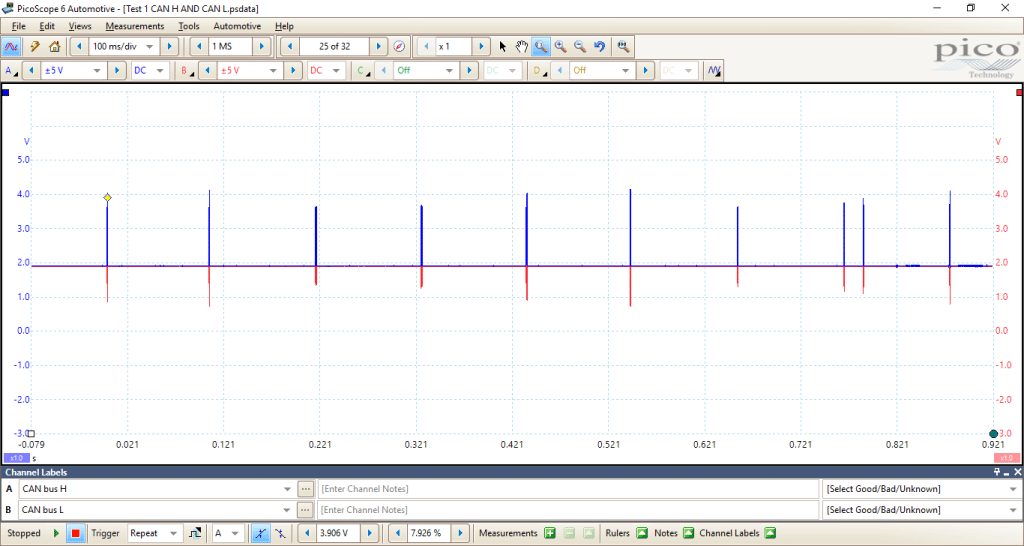Choose the Zoom Out magnifier tool

(580, 47)
